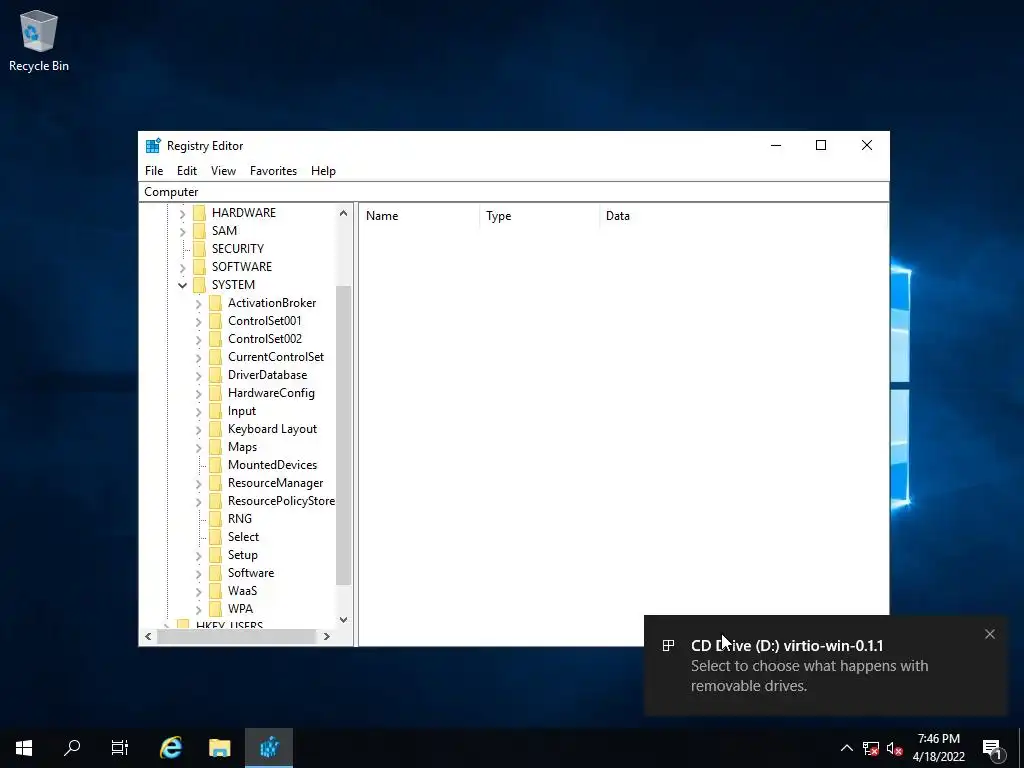The height and width of the screenshot is (768, 1024).
Task: Open the Action Center notifications icon
Action: [993, 748]
